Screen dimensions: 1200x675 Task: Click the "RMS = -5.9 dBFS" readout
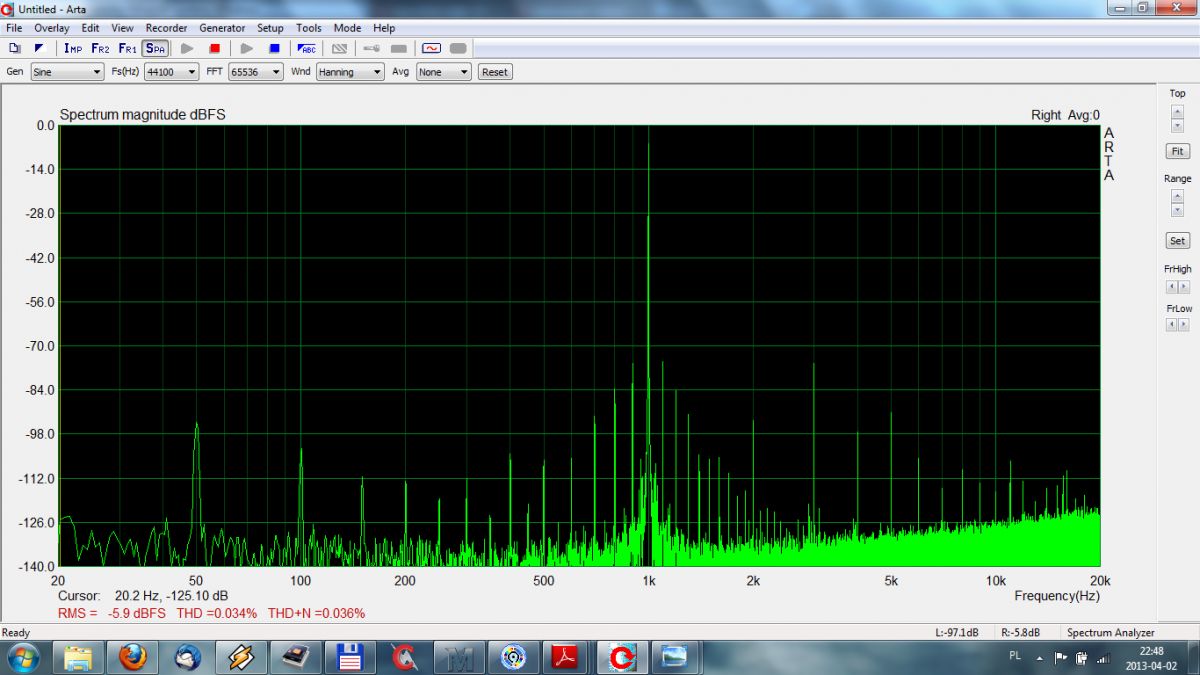click(x=112, y=613)
